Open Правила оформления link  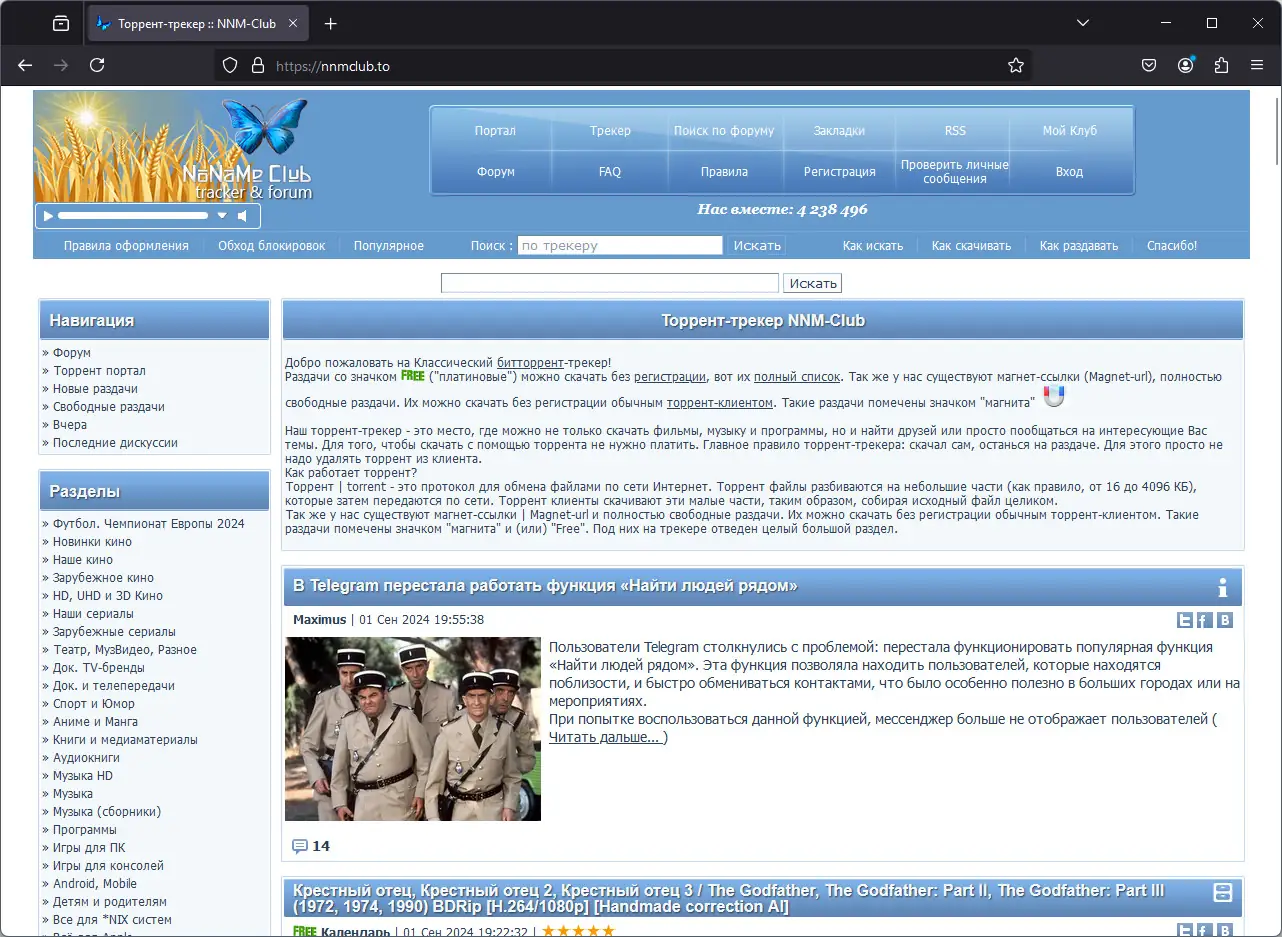(x=126, y=246)
